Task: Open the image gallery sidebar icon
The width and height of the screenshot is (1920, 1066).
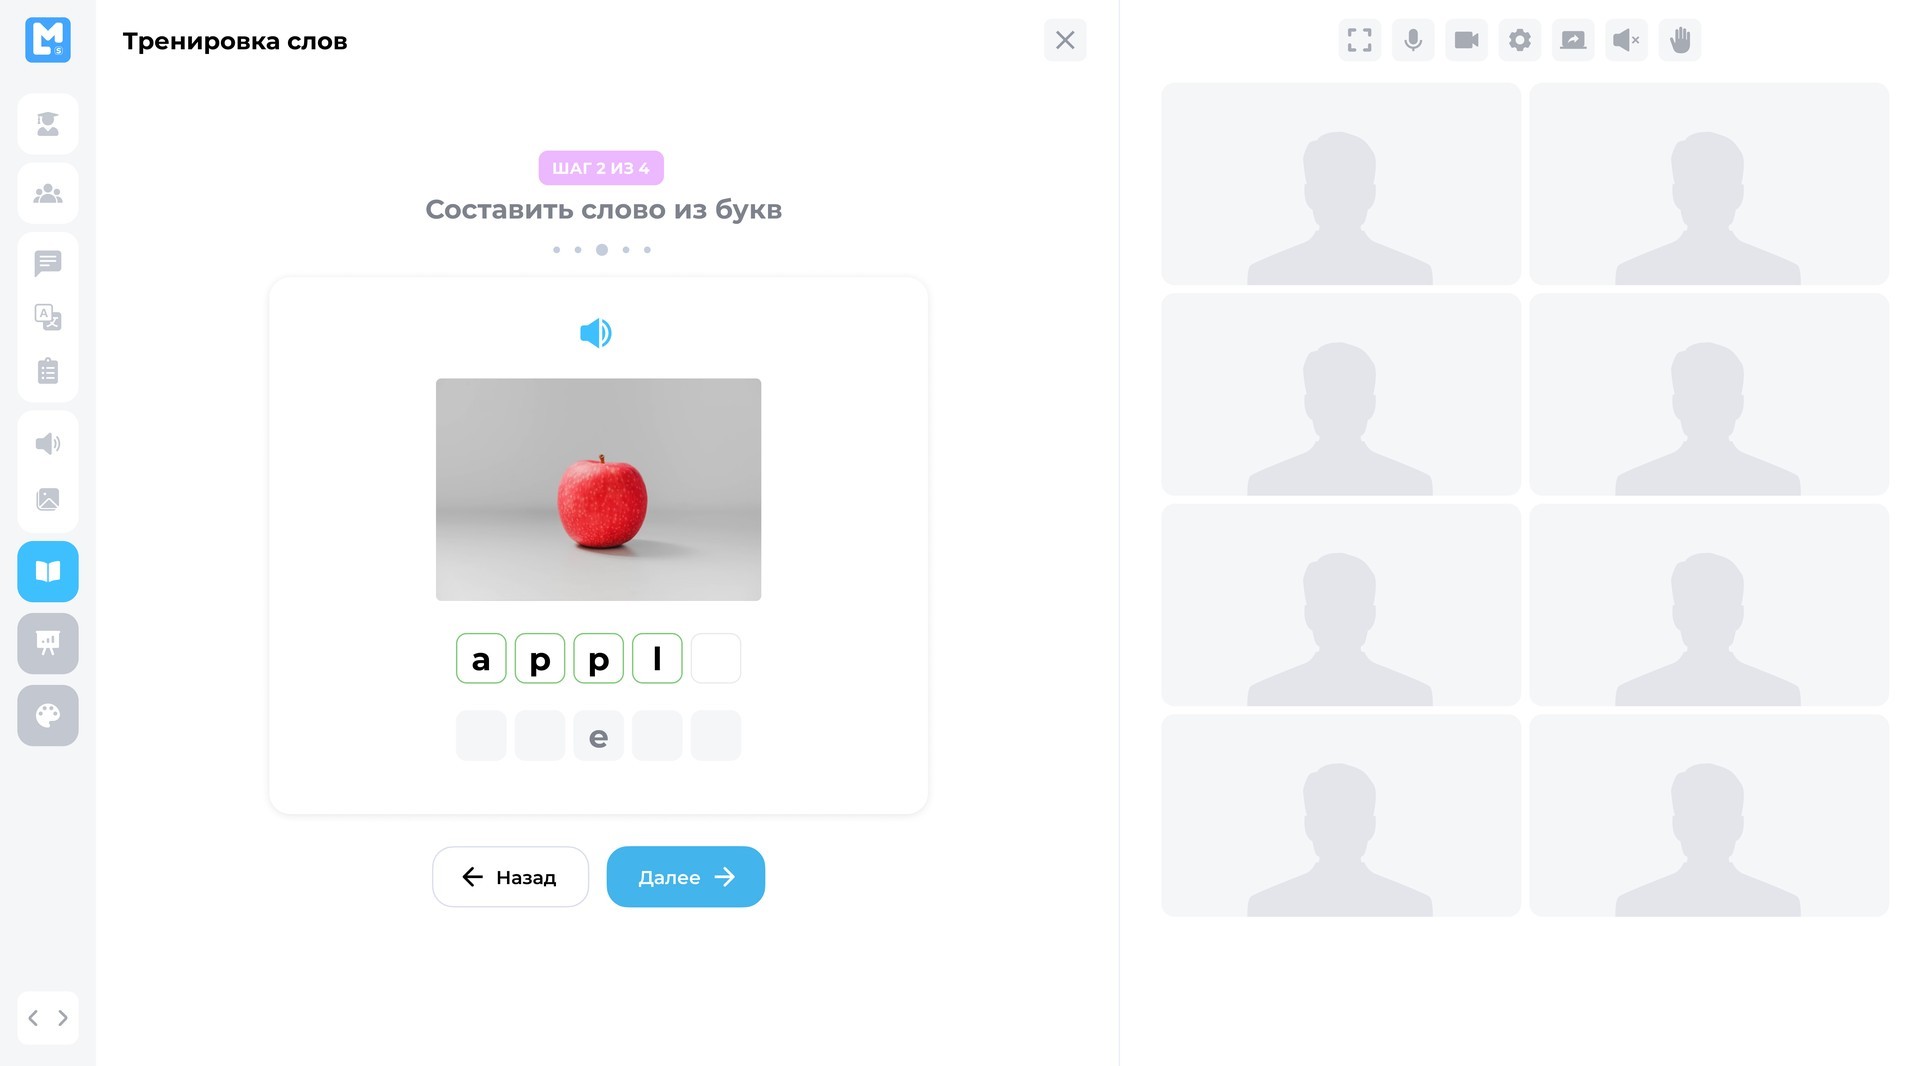Action: pyautogui.click(x=48, y=499)
